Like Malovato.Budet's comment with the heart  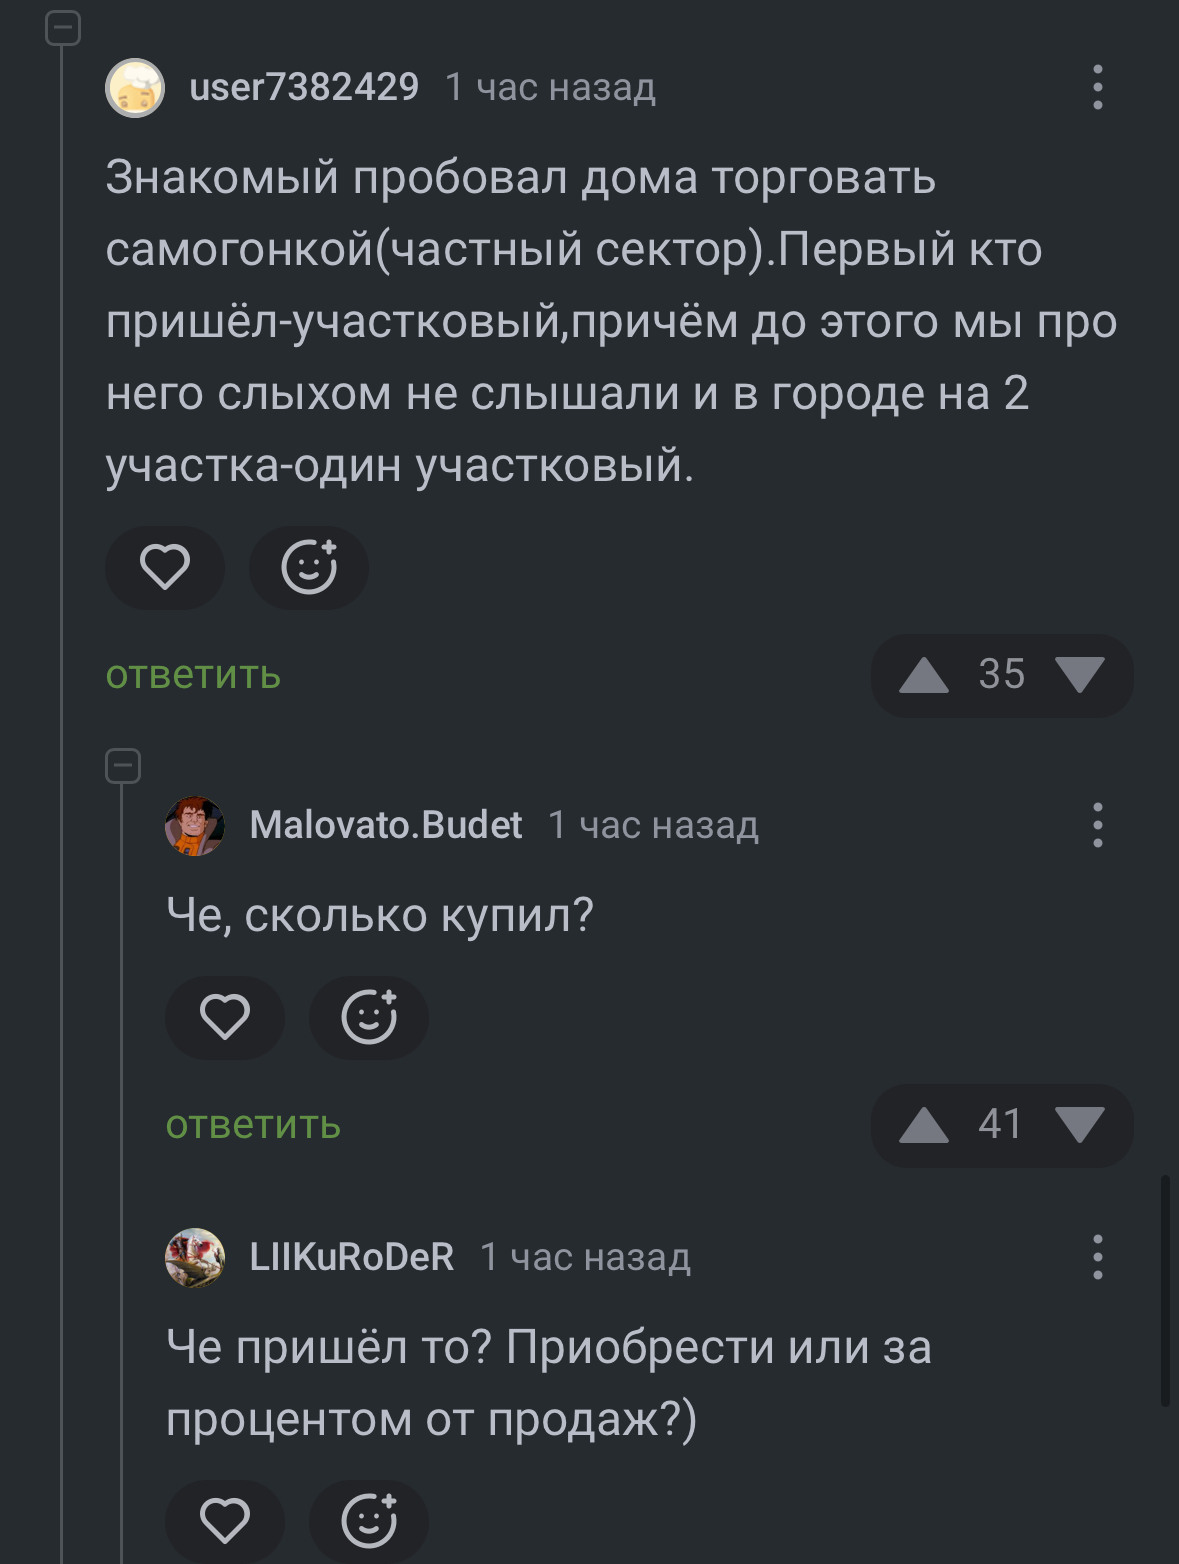225,1018
